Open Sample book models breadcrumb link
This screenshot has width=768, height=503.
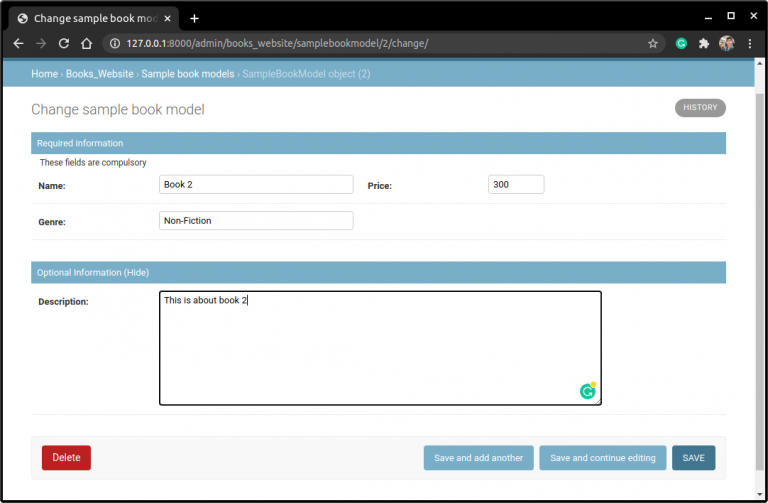[188, 74]
